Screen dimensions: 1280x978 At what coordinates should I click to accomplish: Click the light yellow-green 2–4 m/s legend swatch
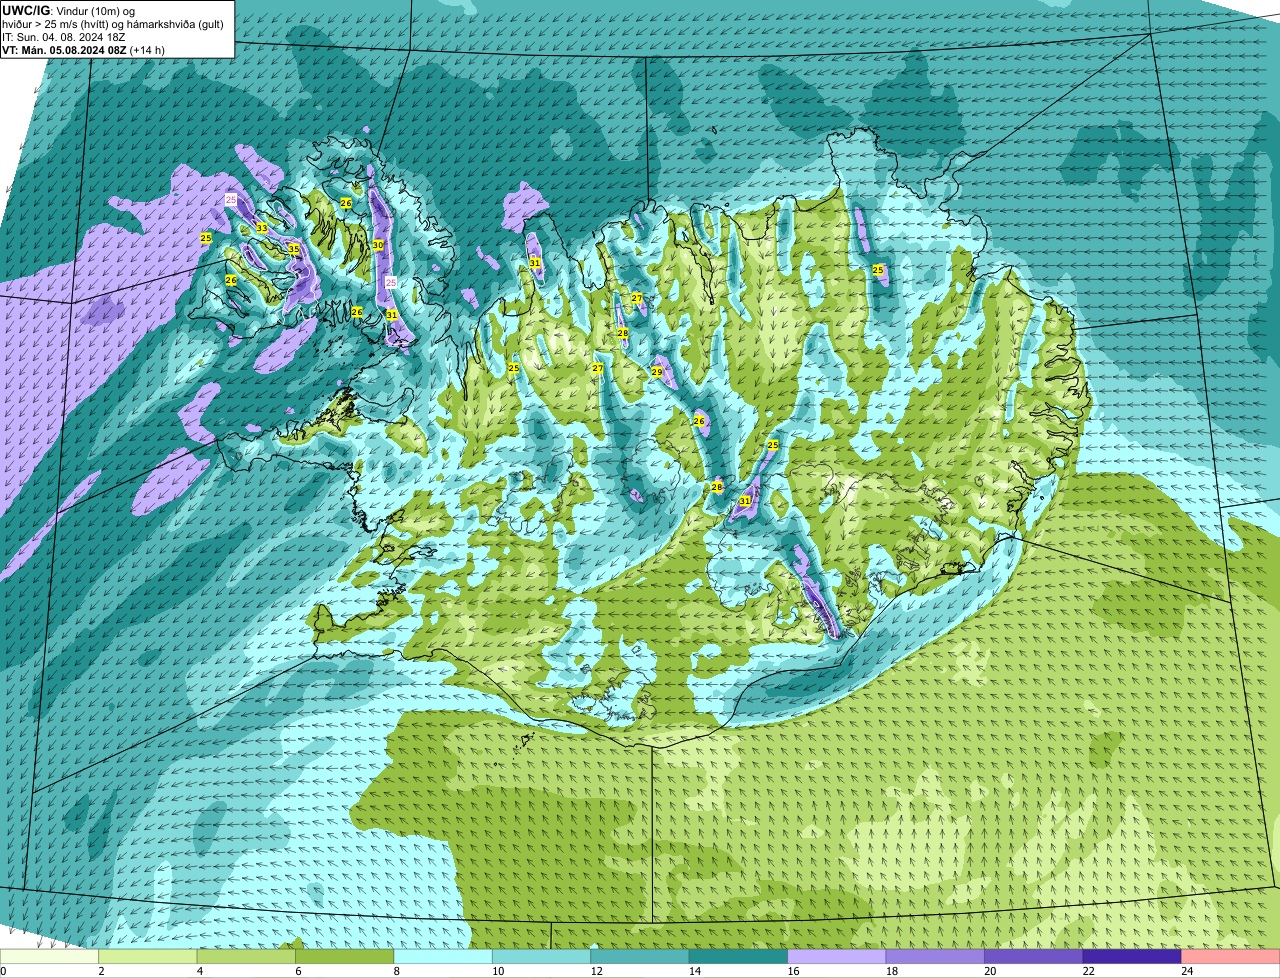pos(148,957)
